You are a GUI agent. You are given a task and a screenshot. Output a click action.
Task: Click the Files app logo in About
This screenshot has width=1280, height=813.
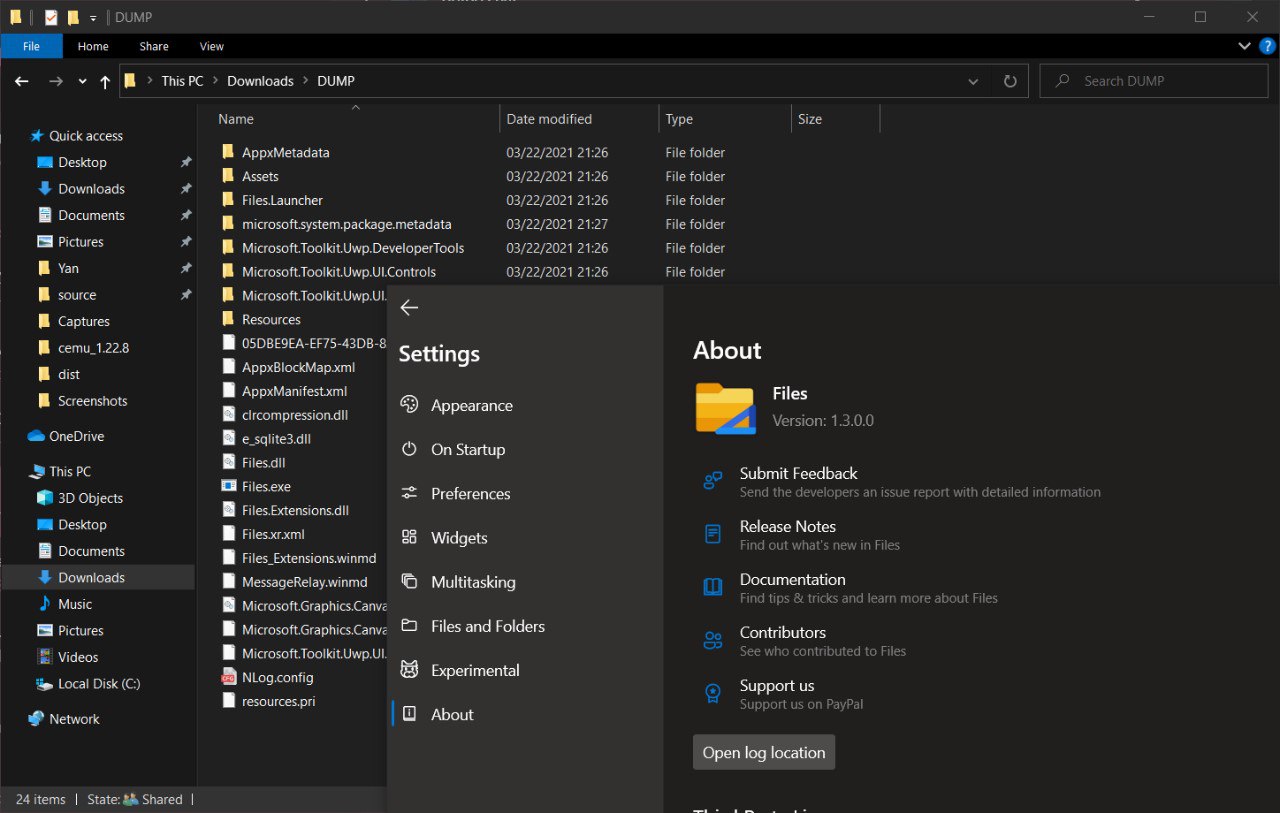[x=725, y=407]
